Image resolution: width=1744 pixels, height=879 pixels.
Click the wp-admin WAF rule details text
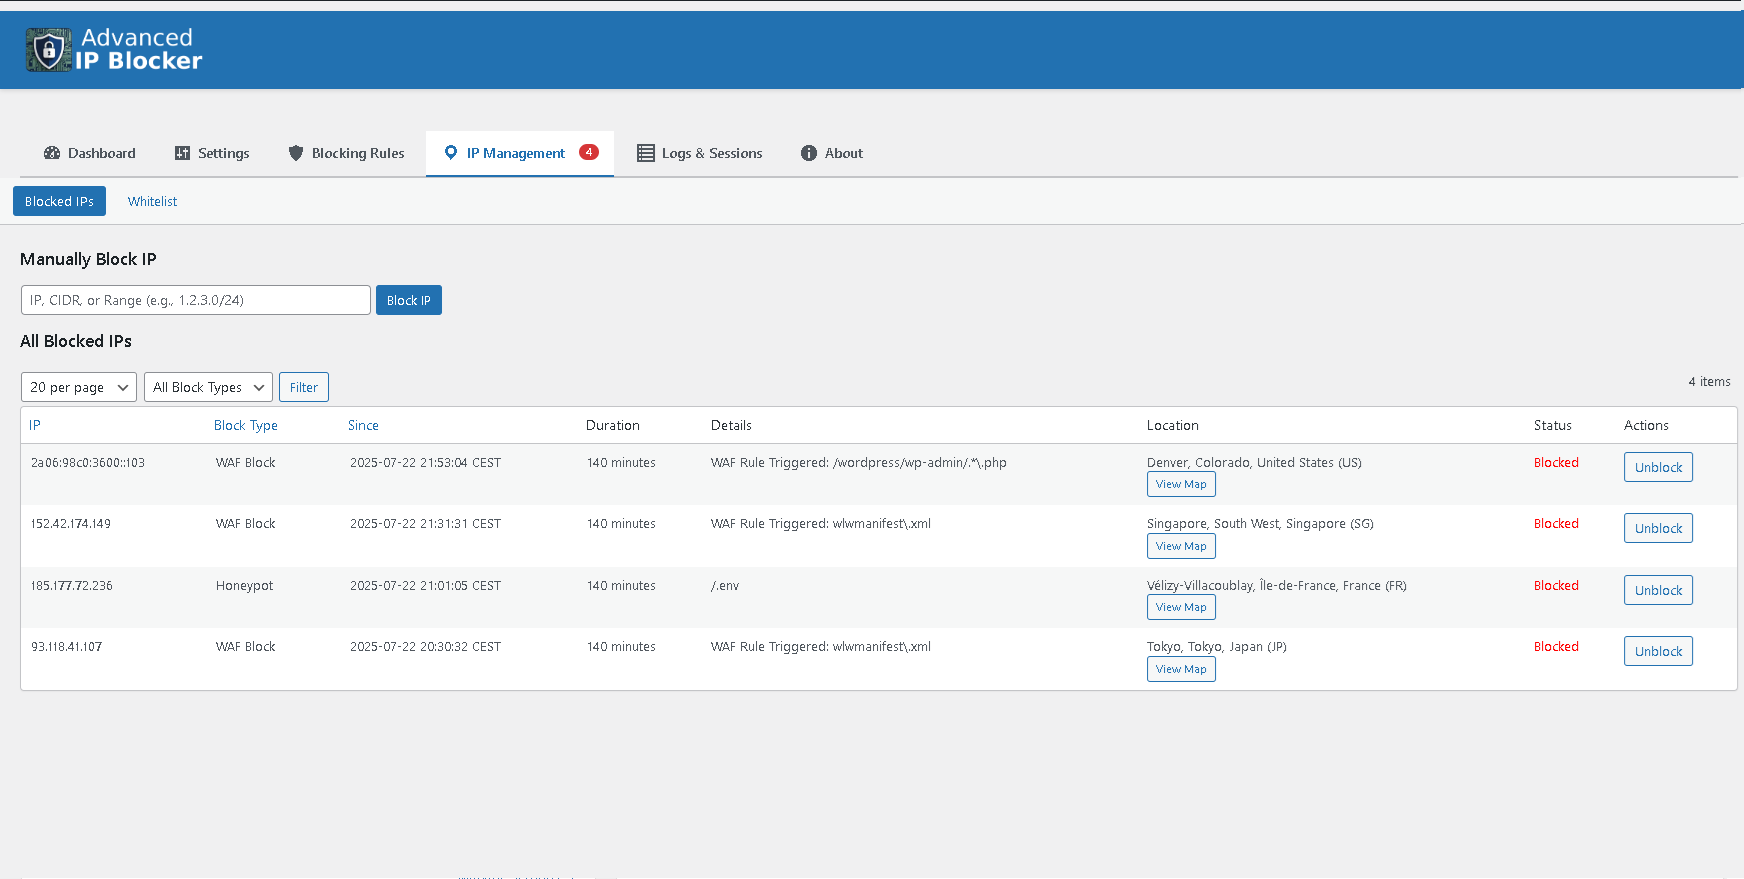pos(859,463)
